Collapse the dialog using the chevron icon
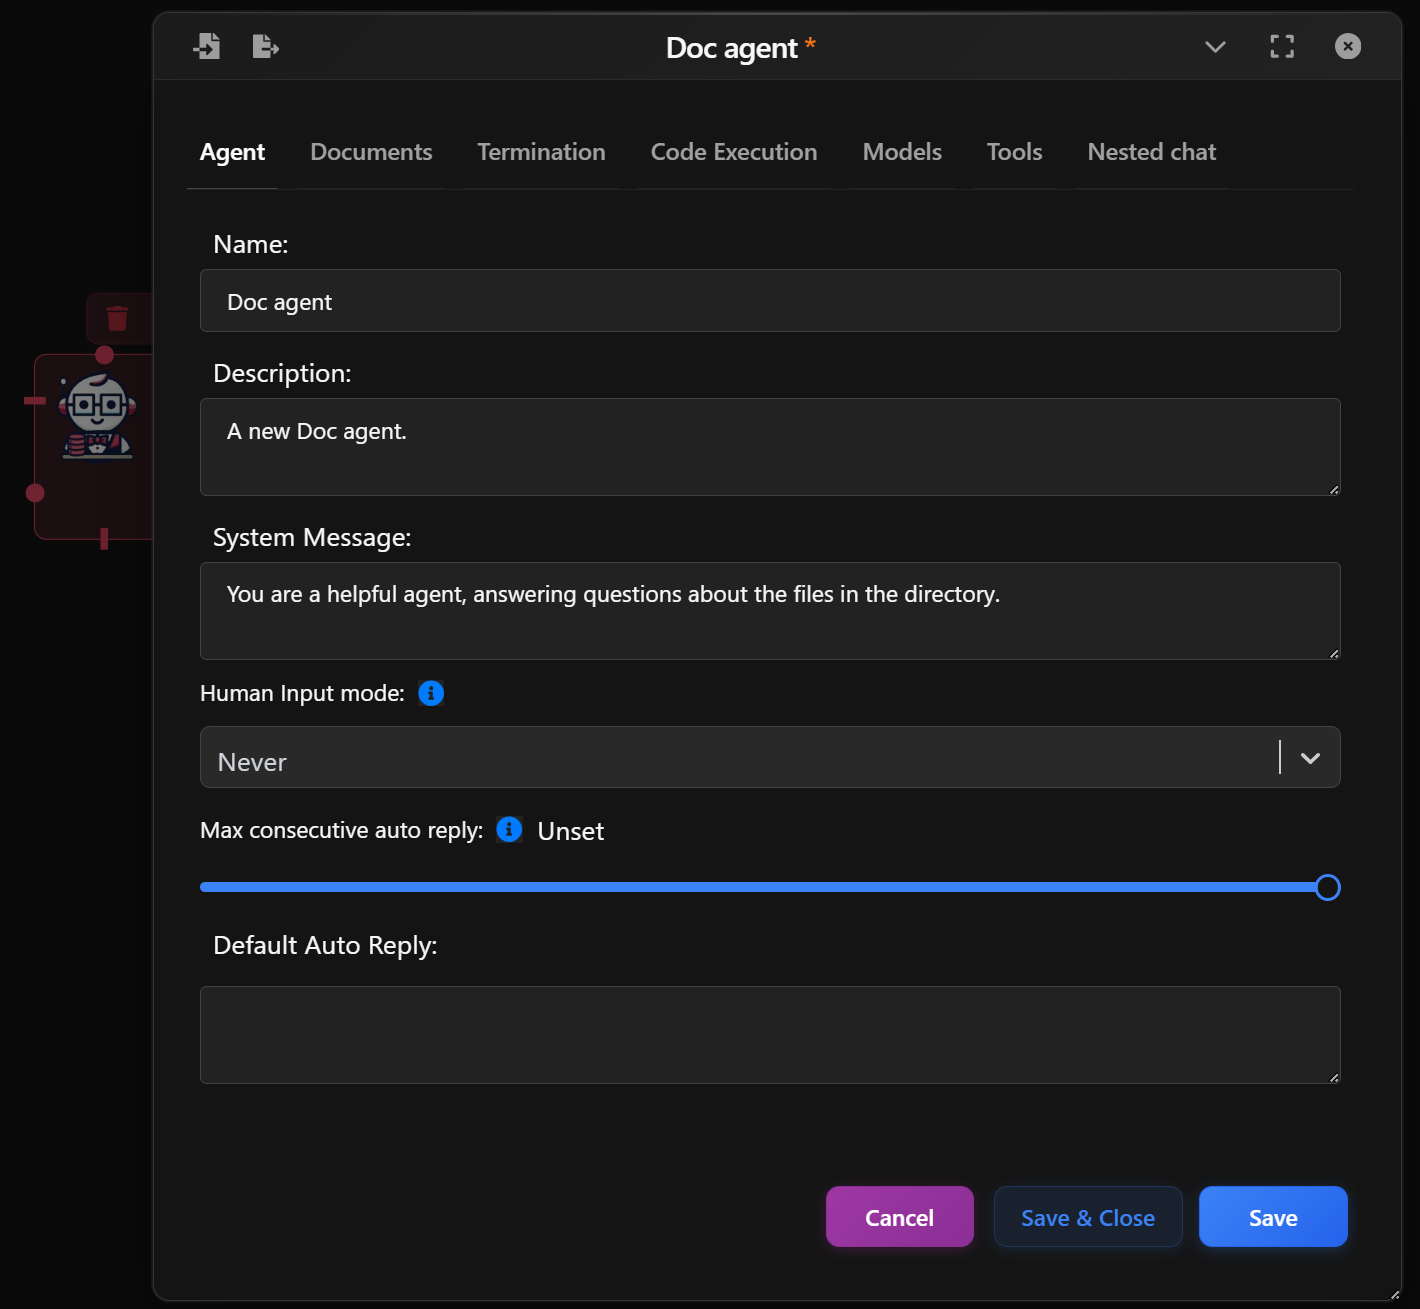 pyautogui.click(x=1214, y=46)
